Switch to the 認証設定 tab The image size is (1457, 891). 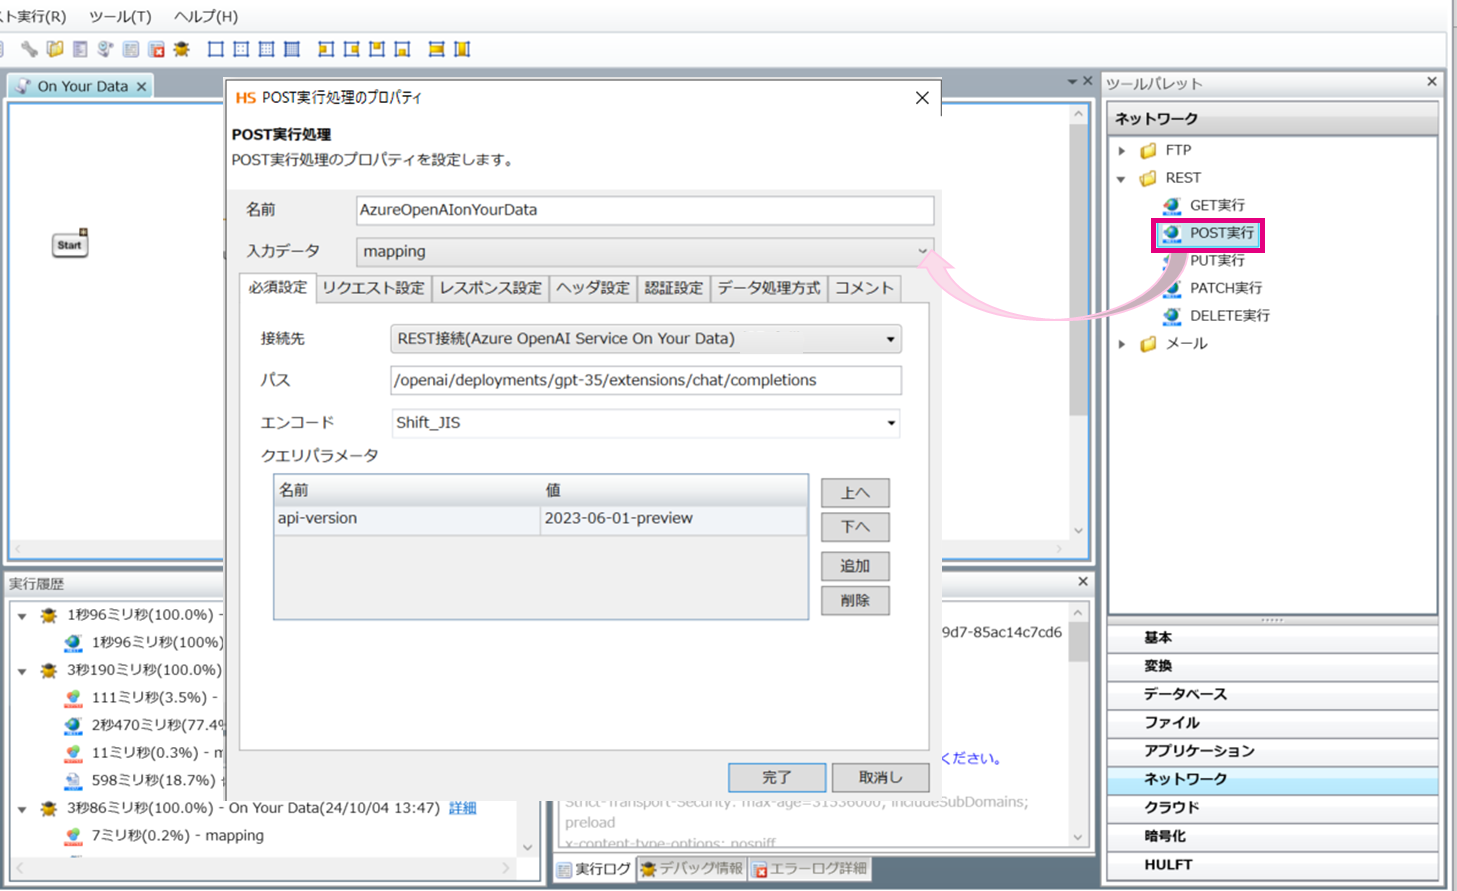click(674, 288)
